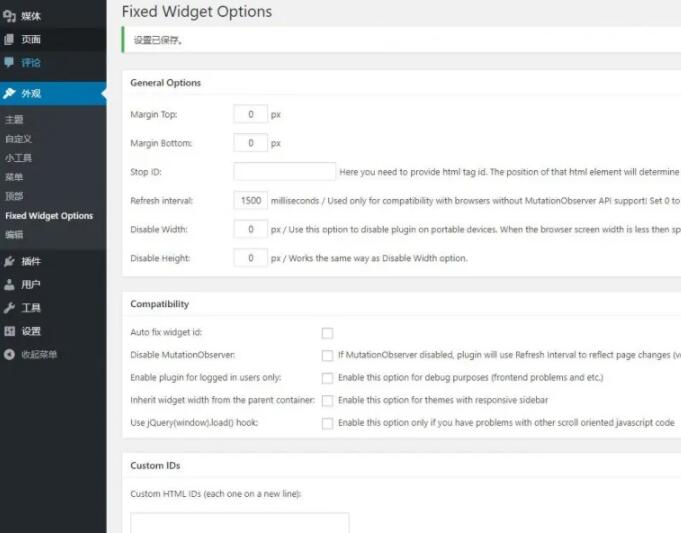
Task: Tick Disable MutationObserver checkbox
Action: click(x=327, y=356)
